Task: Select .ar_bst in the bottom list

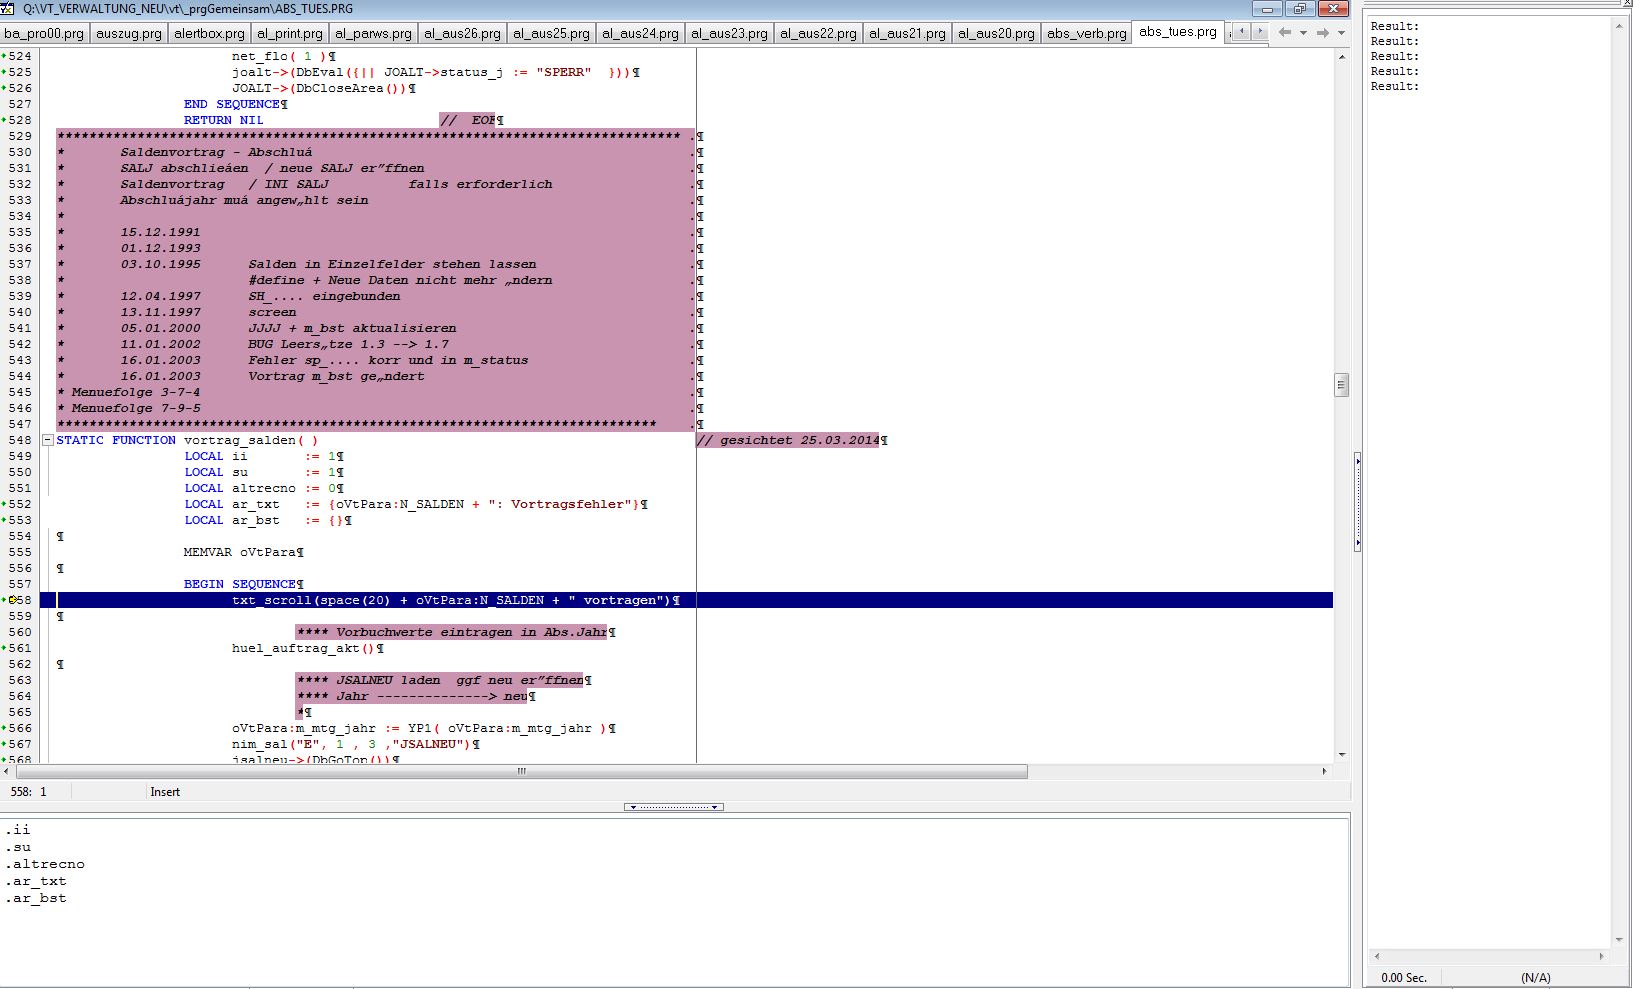Action: pyautogui.click(x=36, y=898)
